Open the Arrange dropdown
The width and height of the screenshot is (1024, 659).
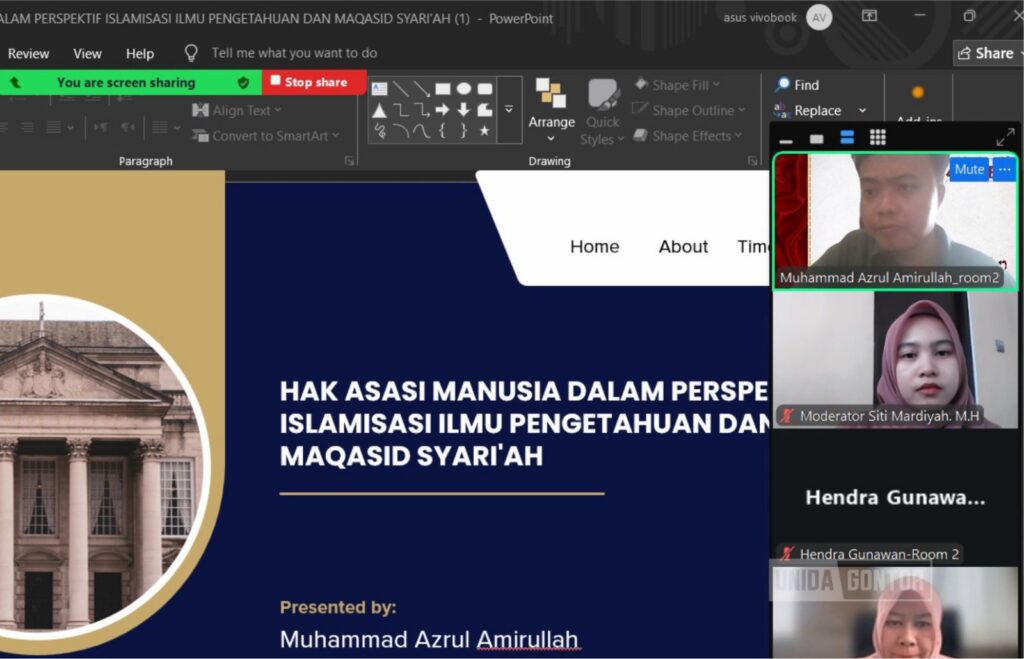tap(551, 111)
